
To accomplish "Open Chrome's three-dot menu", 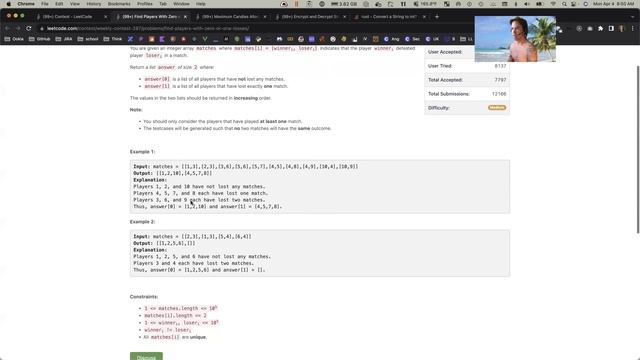I will [632, 29].
